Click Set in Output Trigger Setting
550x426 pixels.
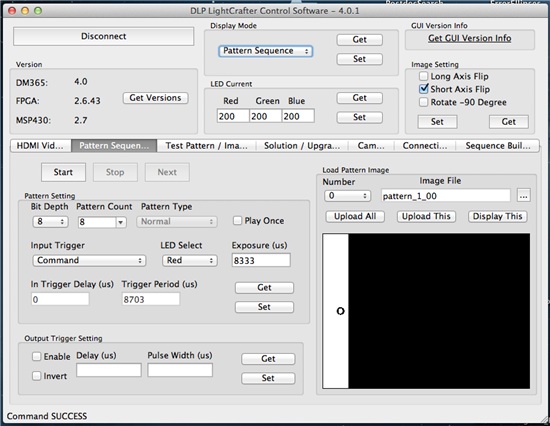tap(268, 378)
